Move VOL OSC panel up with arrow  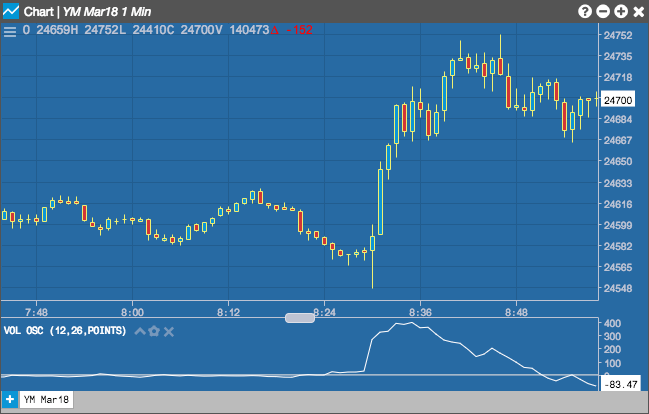click(140, 331)
